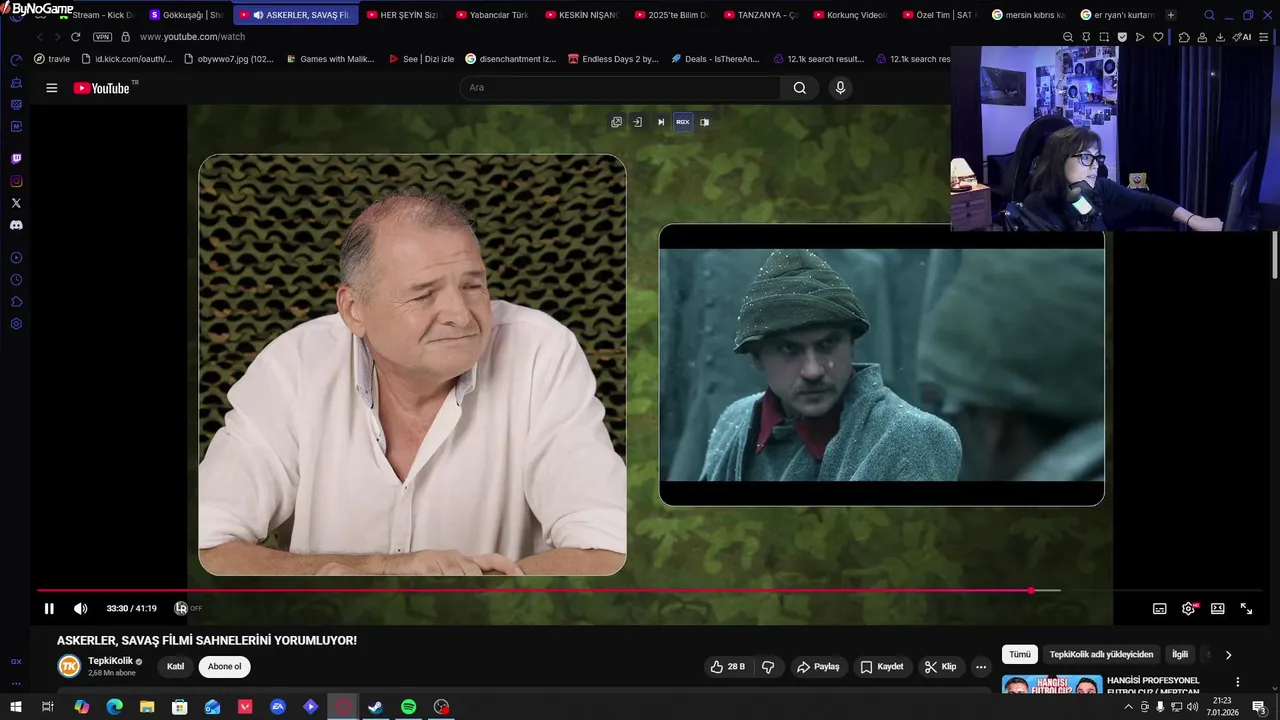Screen dimensions: 1280x720
Task: Select the 'Tümü' filter chip
Action: [x=1019, y=654]
